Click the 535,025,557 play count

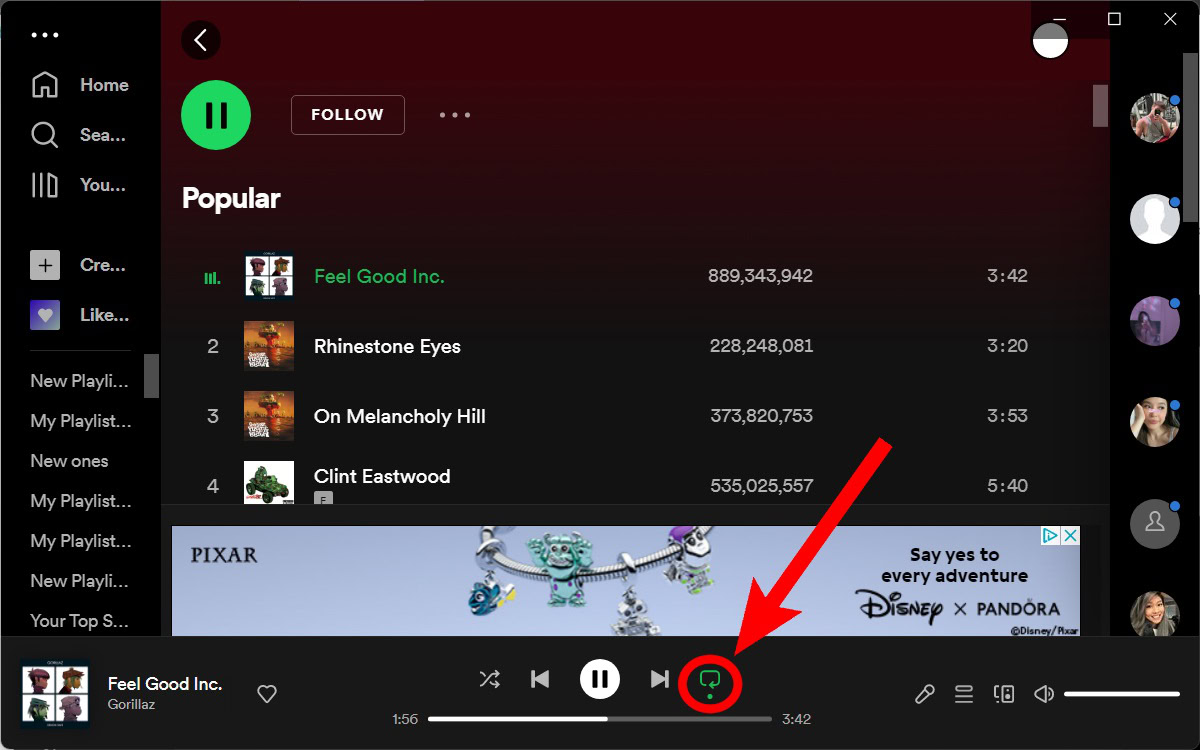(x=761, y=486)
